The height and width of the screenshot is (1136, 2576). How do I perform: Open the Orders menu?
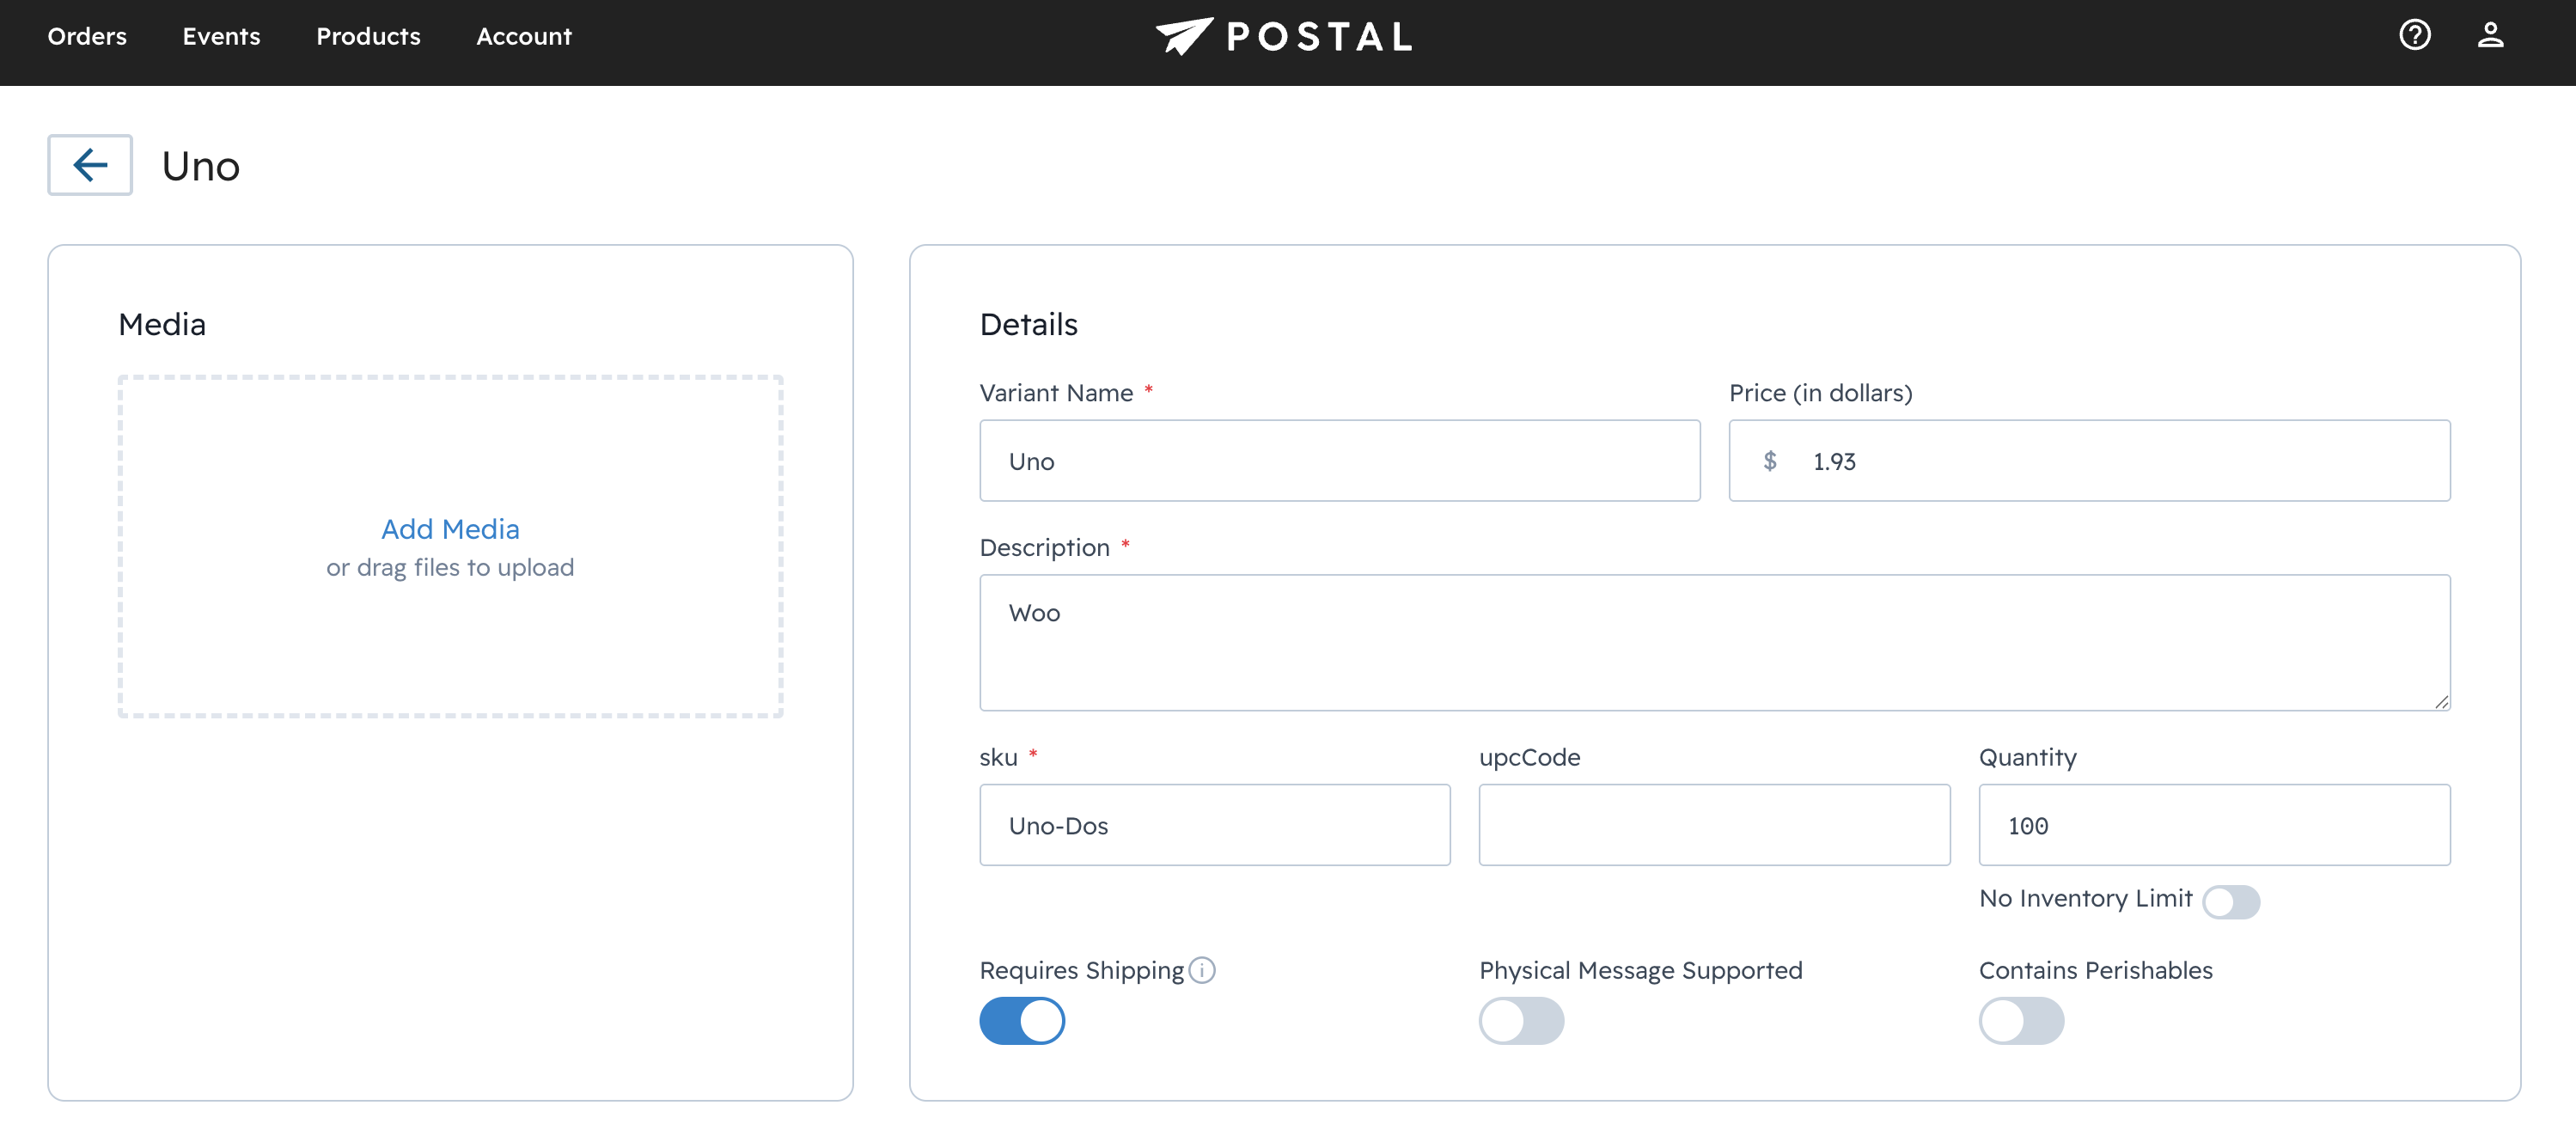(x=87, y=37)
